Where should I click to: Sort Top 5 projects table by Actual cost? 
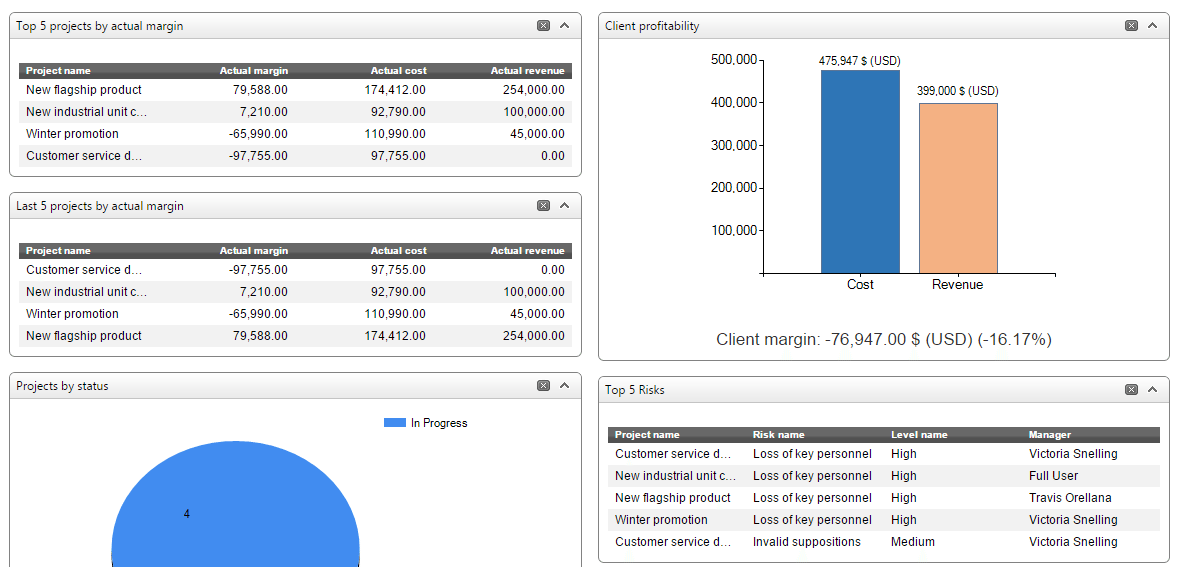399,71
